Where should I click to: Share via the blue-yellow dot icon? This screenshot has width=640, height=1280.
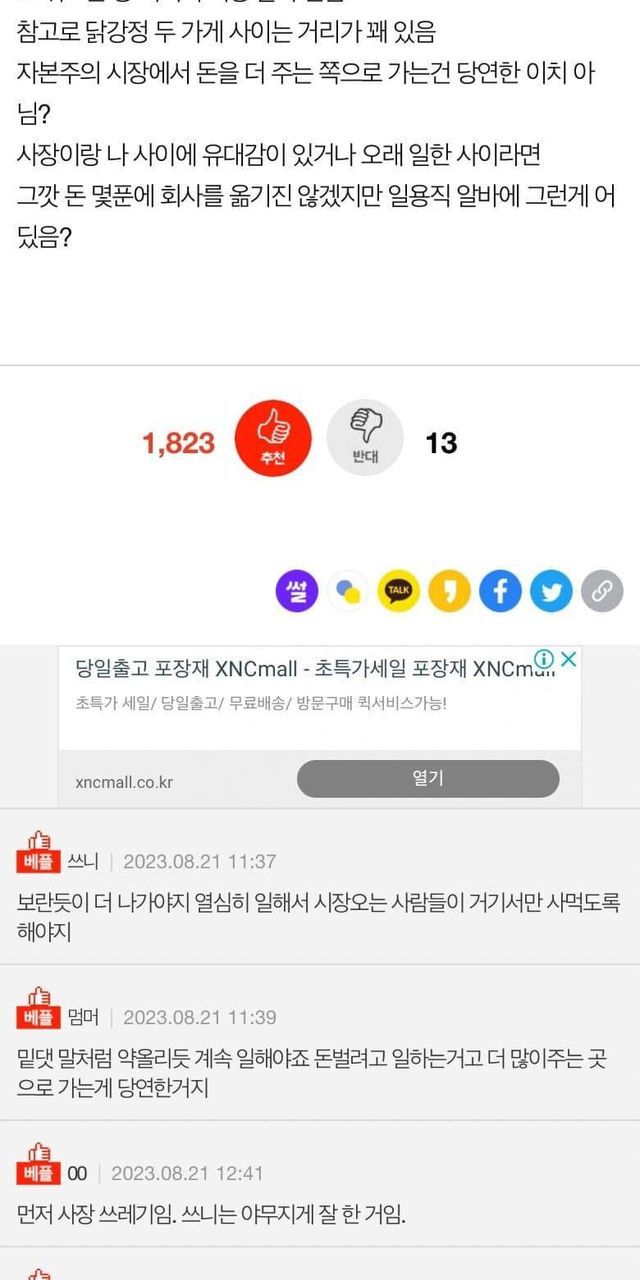point(348,592)
